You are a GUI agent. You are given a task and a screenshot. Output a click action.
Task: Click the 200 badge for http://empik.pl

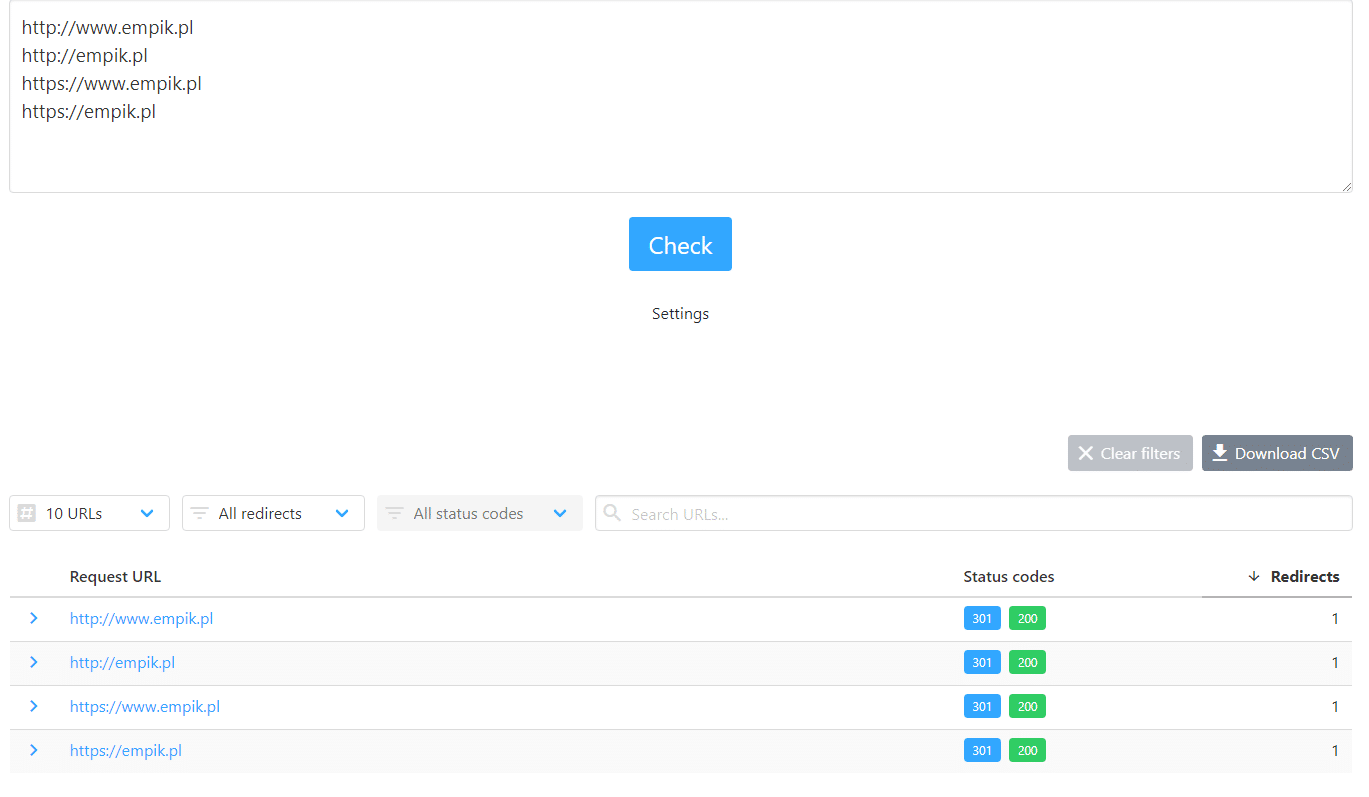pos(1027,663)
